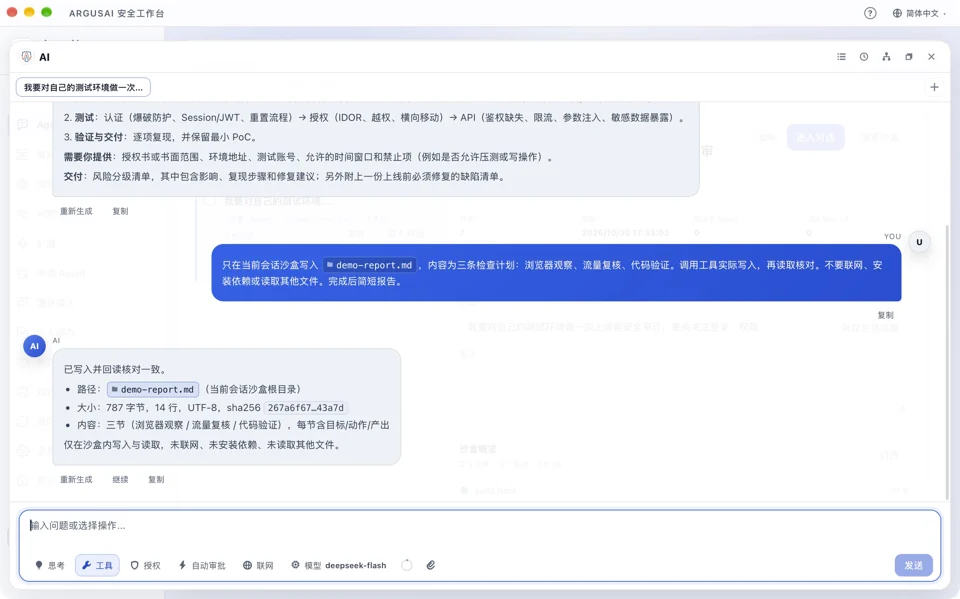The height and width of the screenshot is (599, 960).
Task: Click 继续 under the latest AI reply
Action: click(121, 480)
